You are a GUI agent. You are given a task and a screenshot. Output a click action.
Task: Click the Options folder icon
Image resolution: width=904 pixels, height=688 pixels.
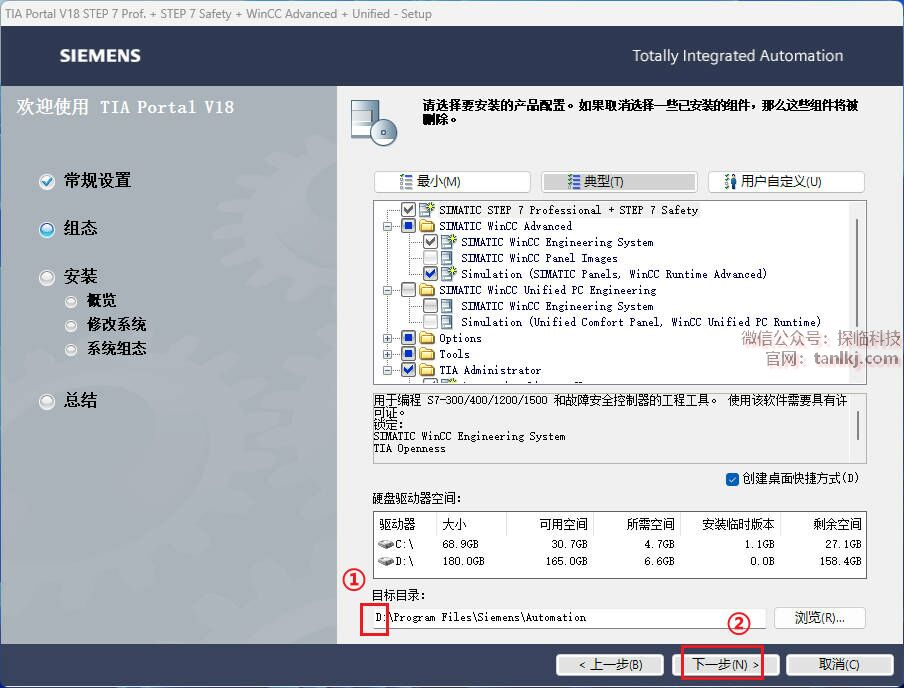[x=427, y=337]
